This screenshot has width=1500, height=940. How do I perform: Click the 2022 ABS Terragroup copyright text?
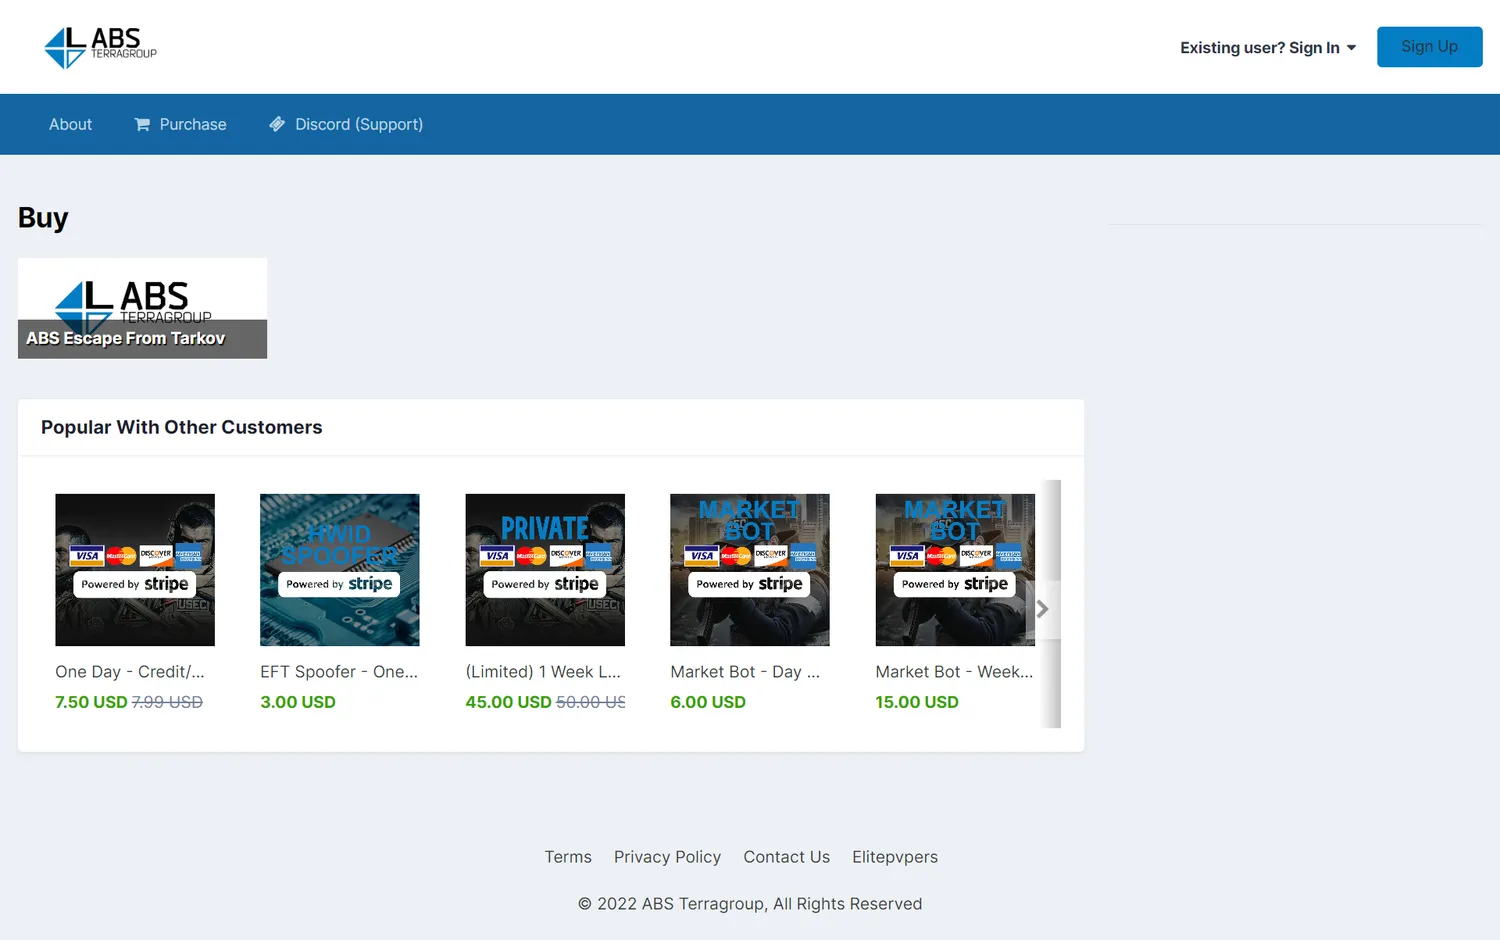point(750,904)
